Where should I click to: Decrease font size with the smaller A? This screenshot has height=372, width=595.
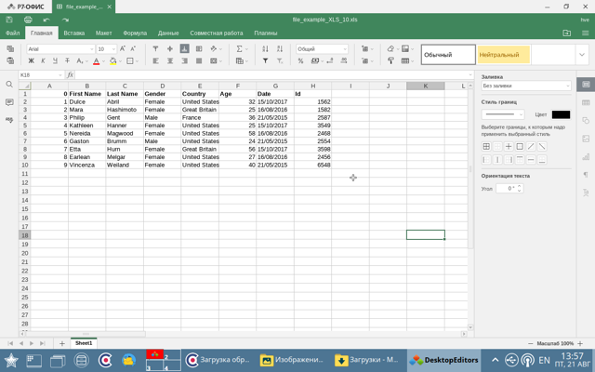click(133, 49)
